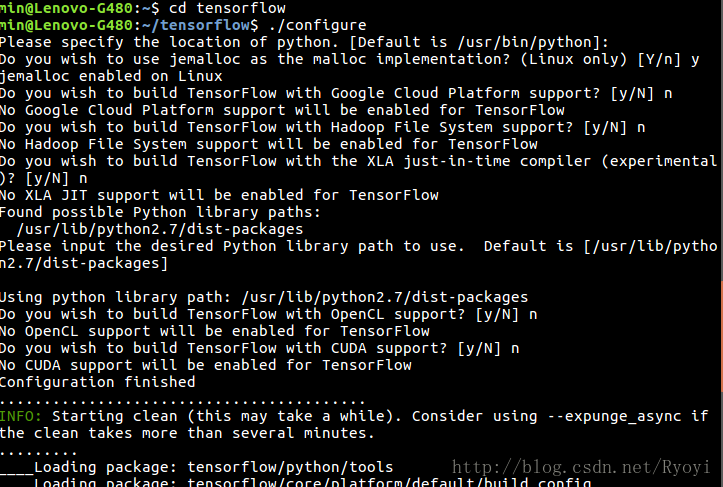Click the './configure' command text

coord(318,25)
